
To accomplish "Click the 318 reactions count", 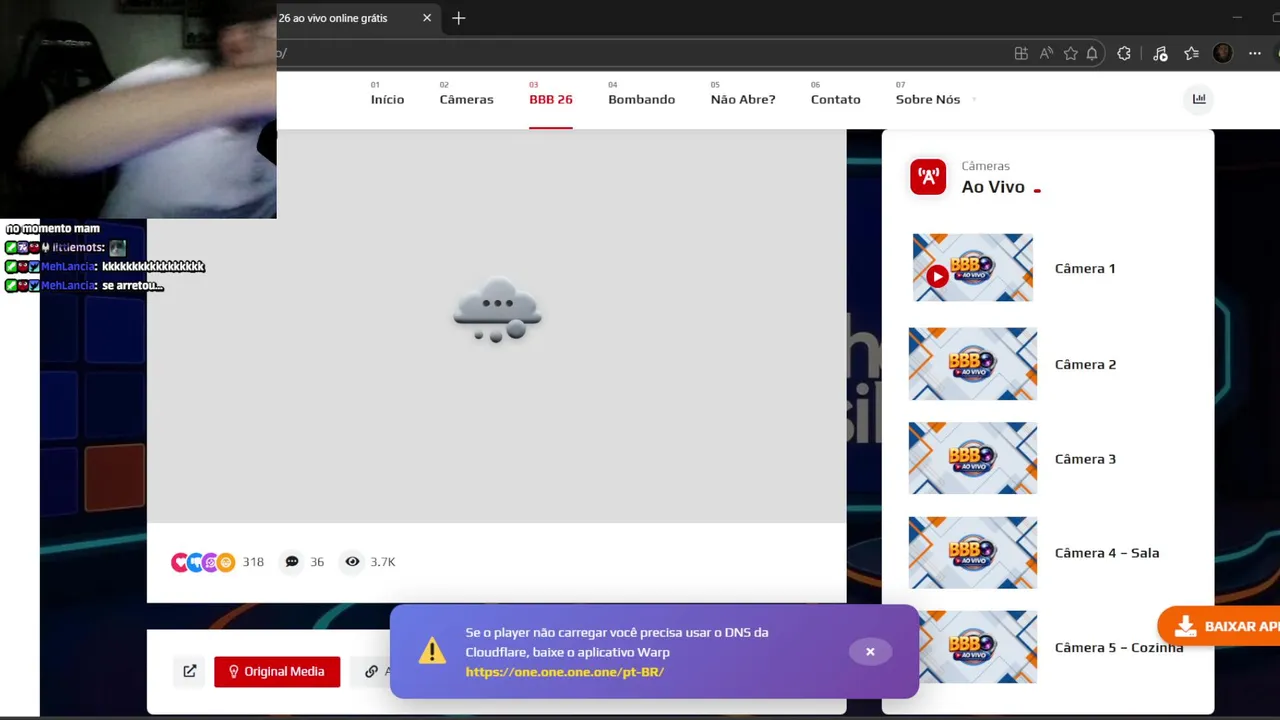I will tap(253, 562).
